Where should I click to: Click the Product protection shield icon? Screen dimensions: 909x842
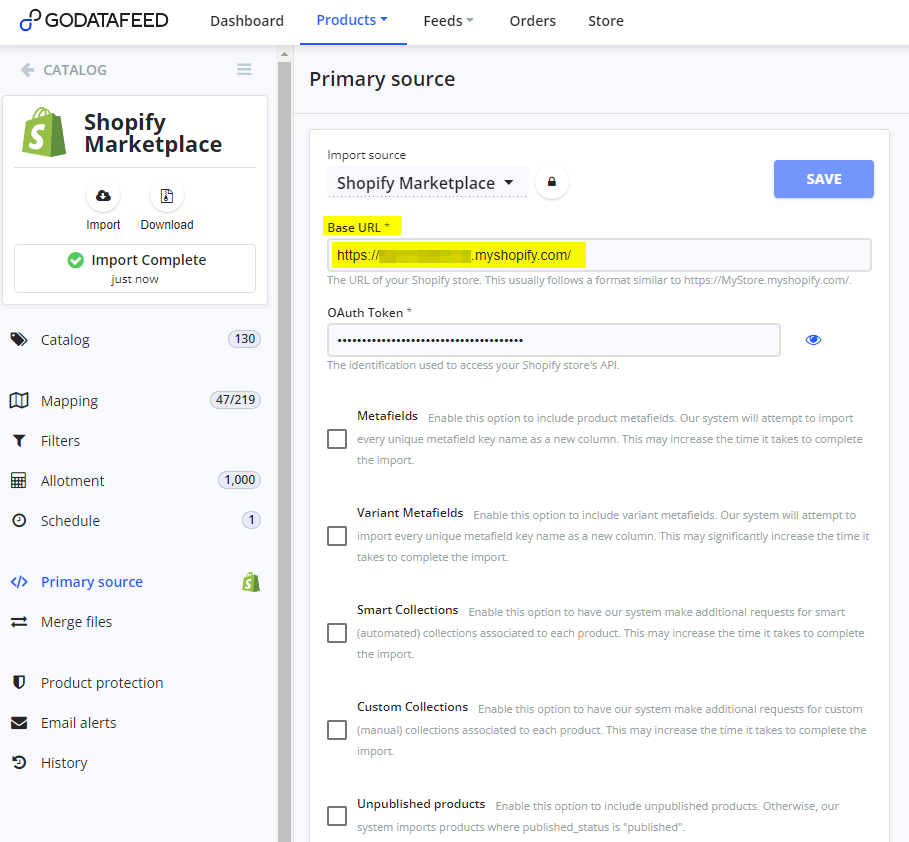[x=19, y=682]
